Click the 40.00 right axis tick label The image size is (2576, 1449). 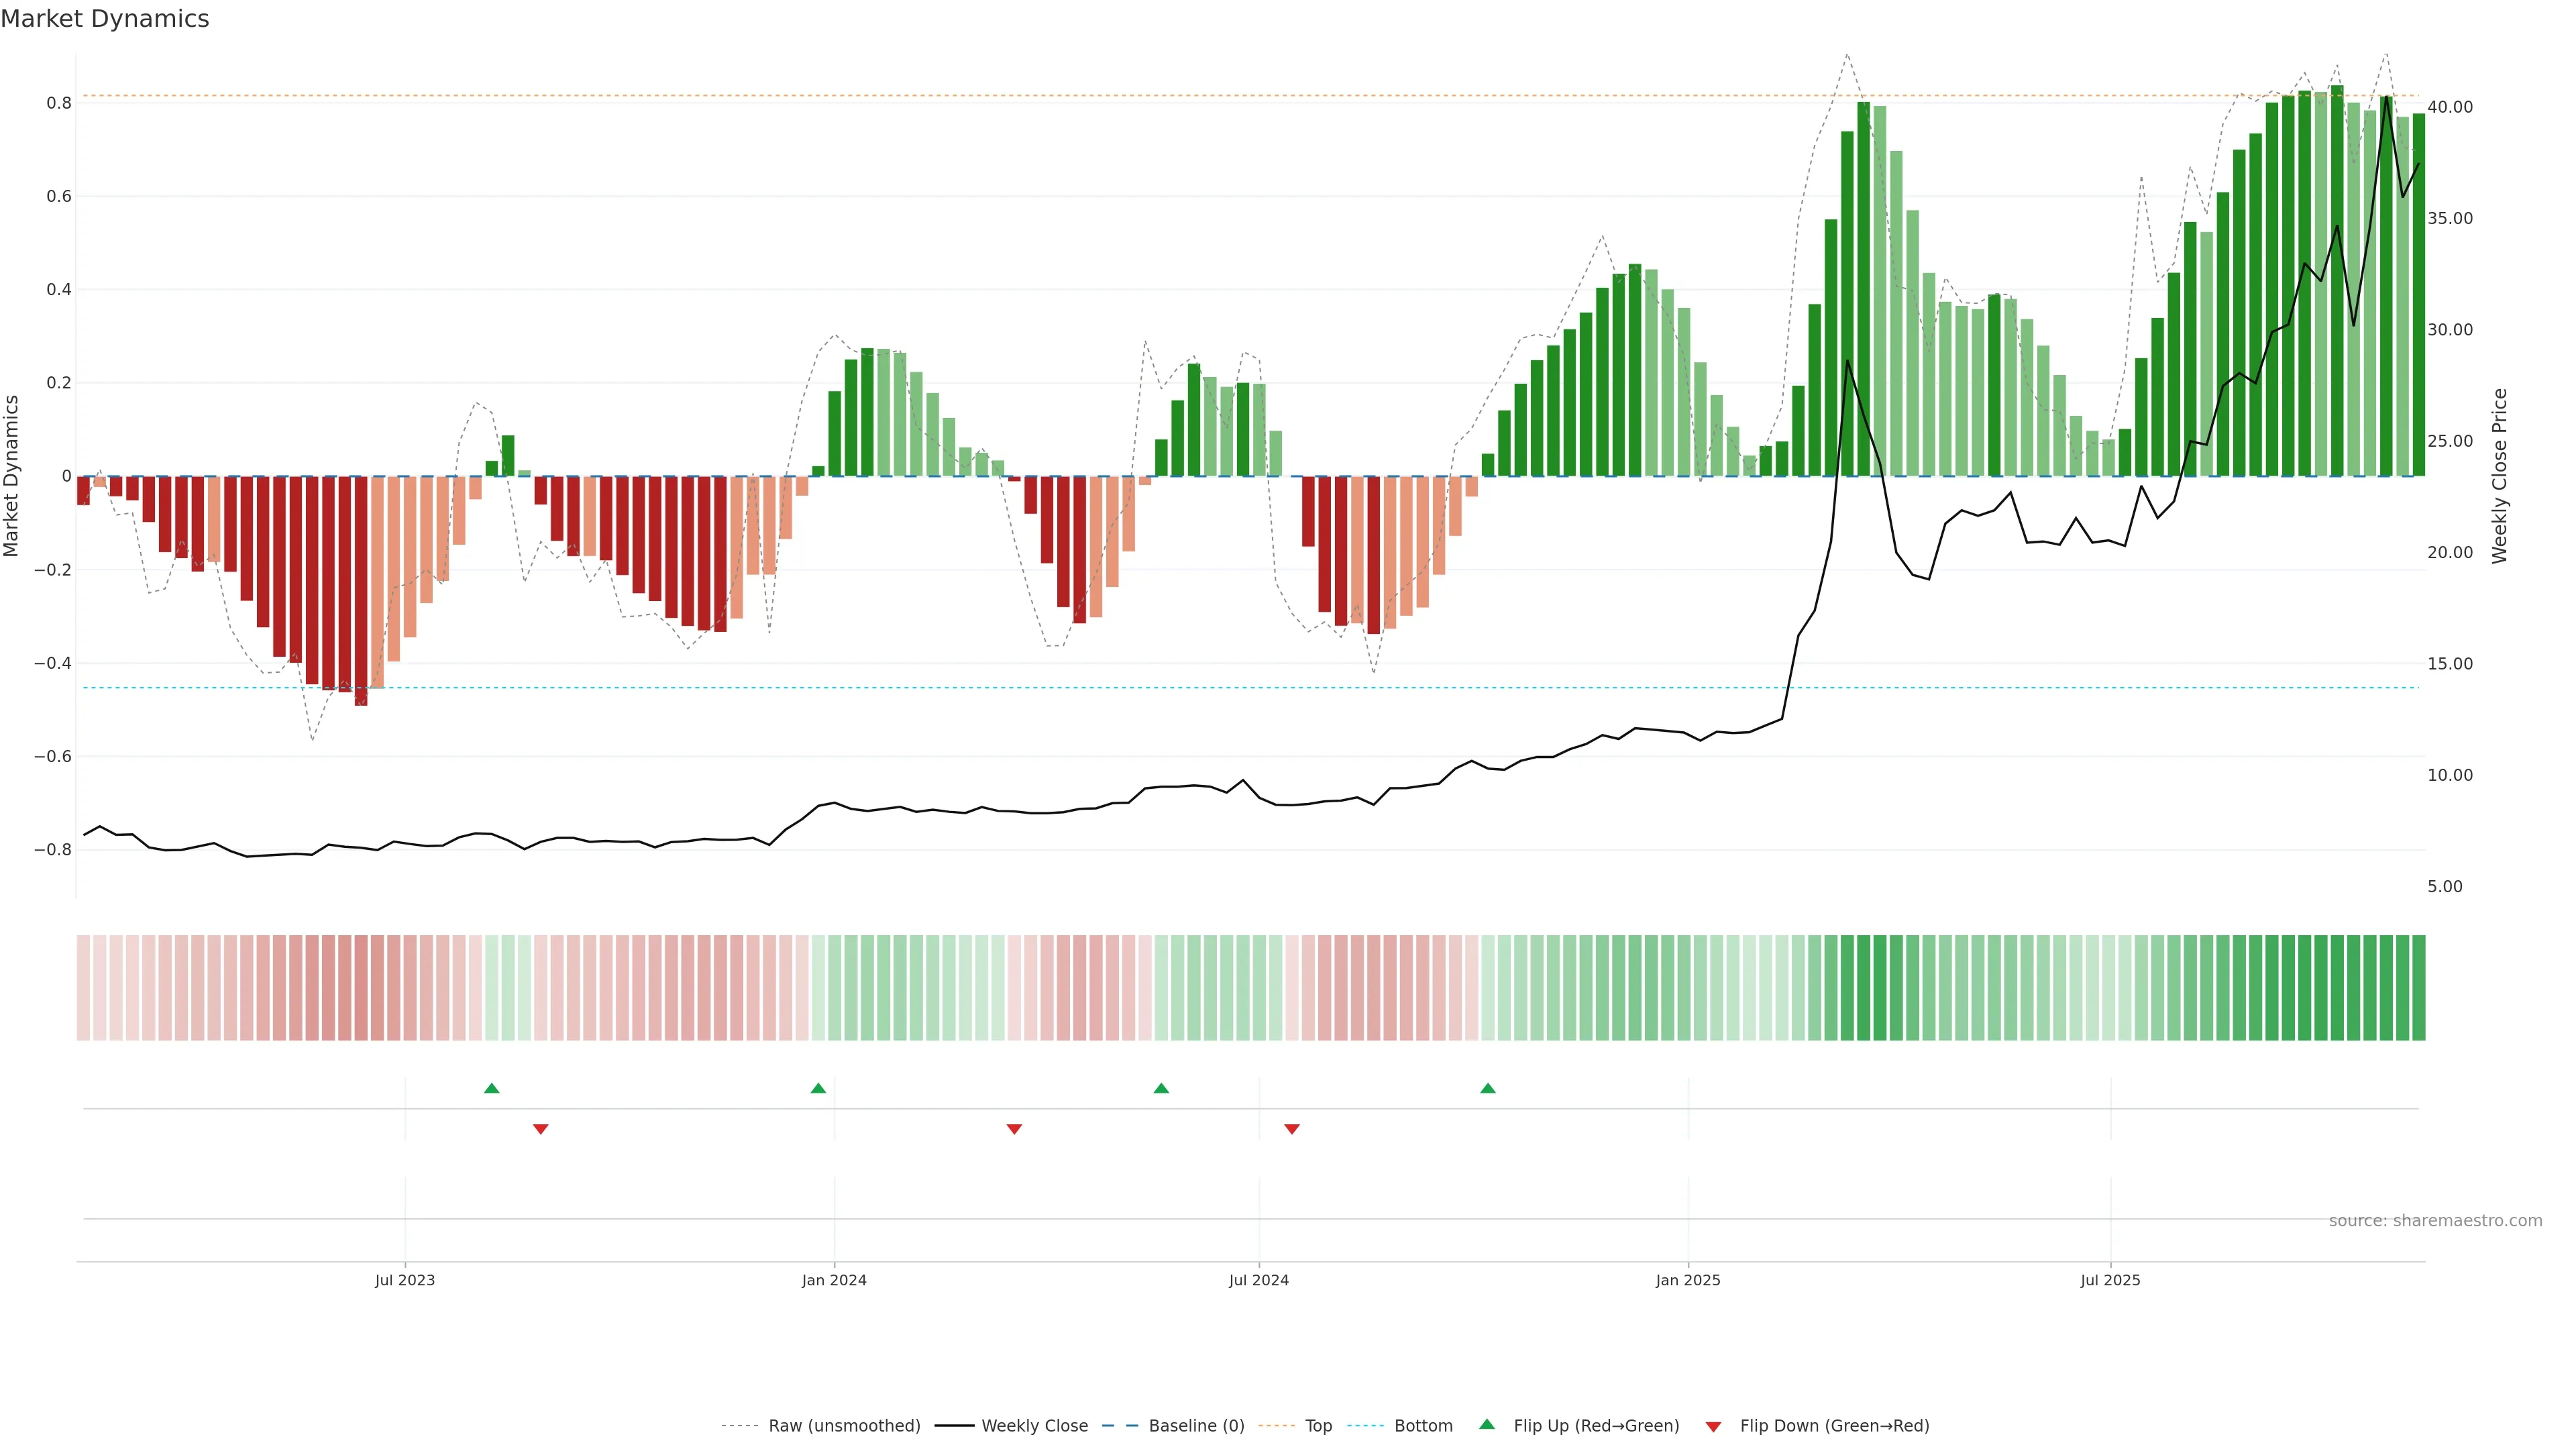[x=2450, y=107]
